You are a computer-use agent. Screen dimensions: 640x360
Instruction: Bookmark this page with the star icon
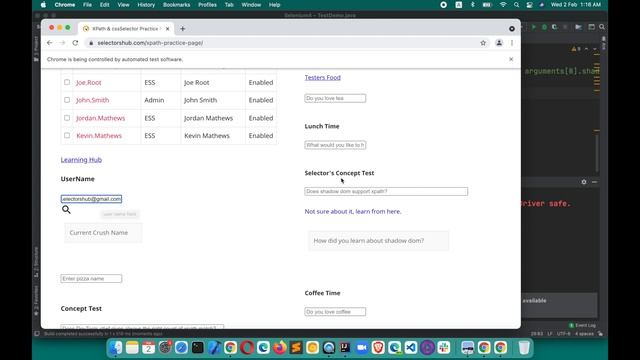pyautogui.click(x=483, y=43)
